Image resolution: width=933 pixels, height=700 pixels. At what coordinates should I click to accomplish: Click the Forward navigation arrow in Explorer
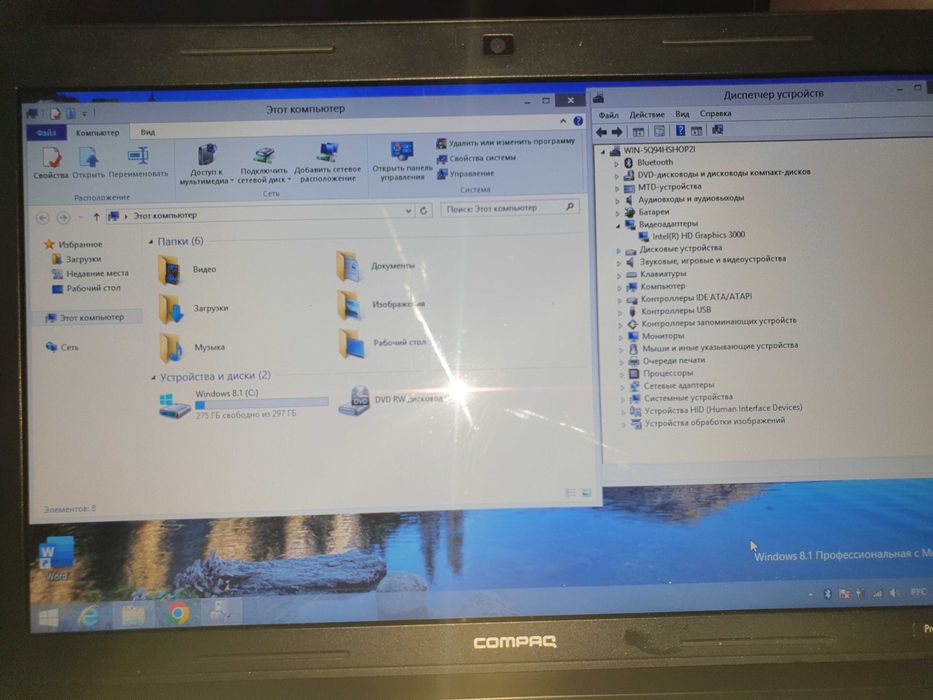coord(63,218)
